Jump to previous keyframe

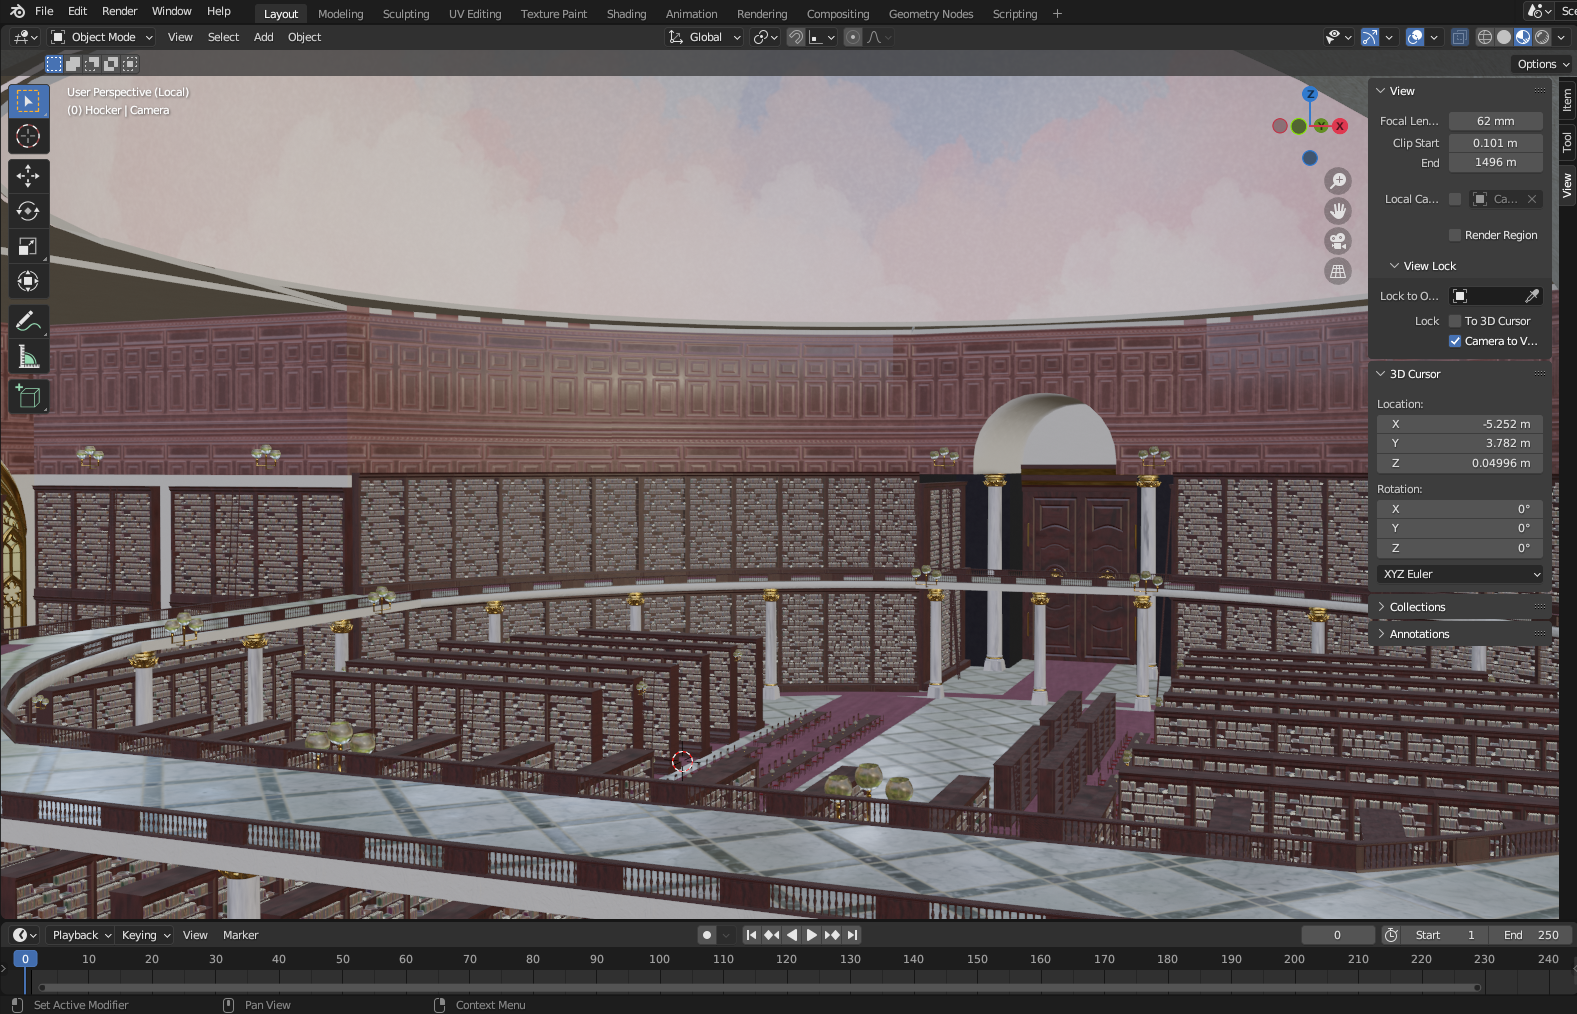(771, 935)
